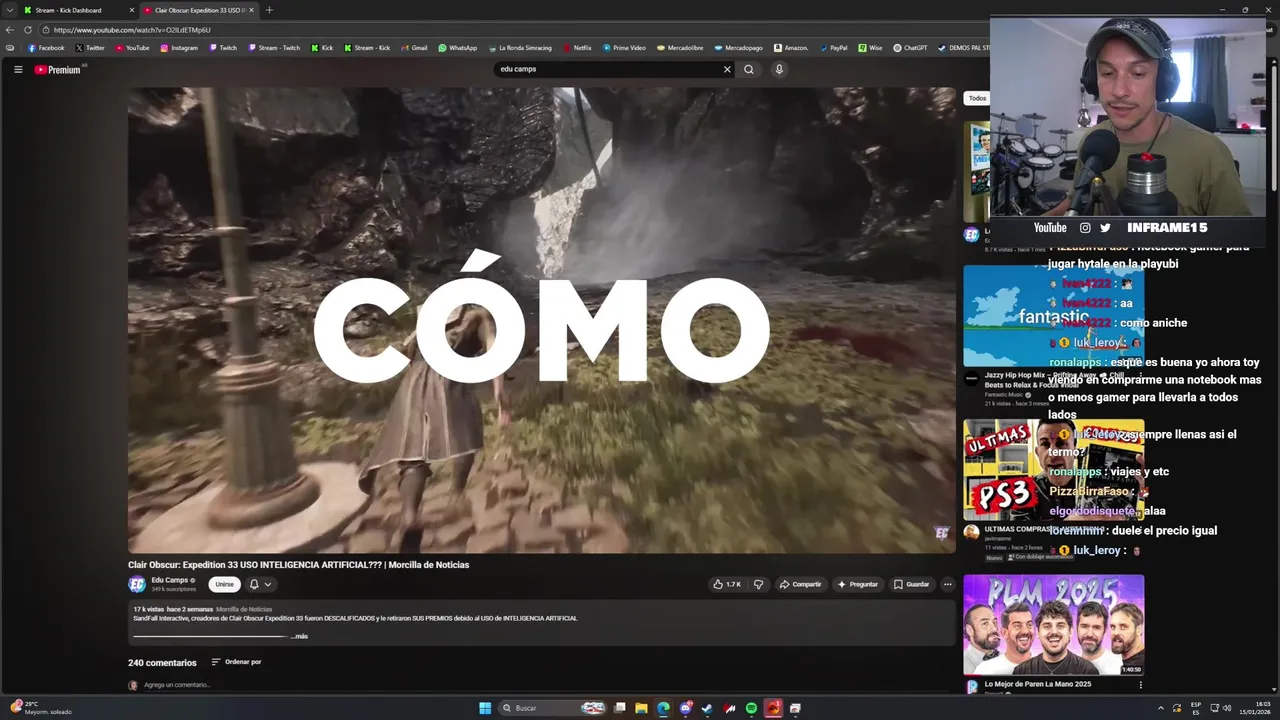This screenshot has width=1280, height=720.
Task: Start voice search with microphone icon
Action: [x=779, y=69]
